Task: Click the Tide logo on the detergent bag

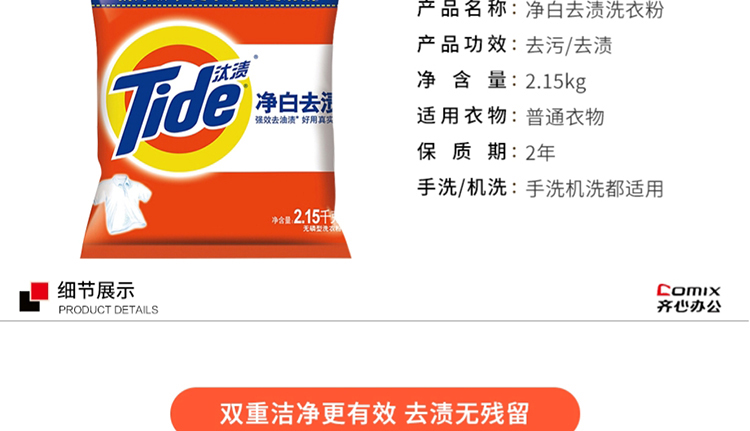Action: click(178, 99)
